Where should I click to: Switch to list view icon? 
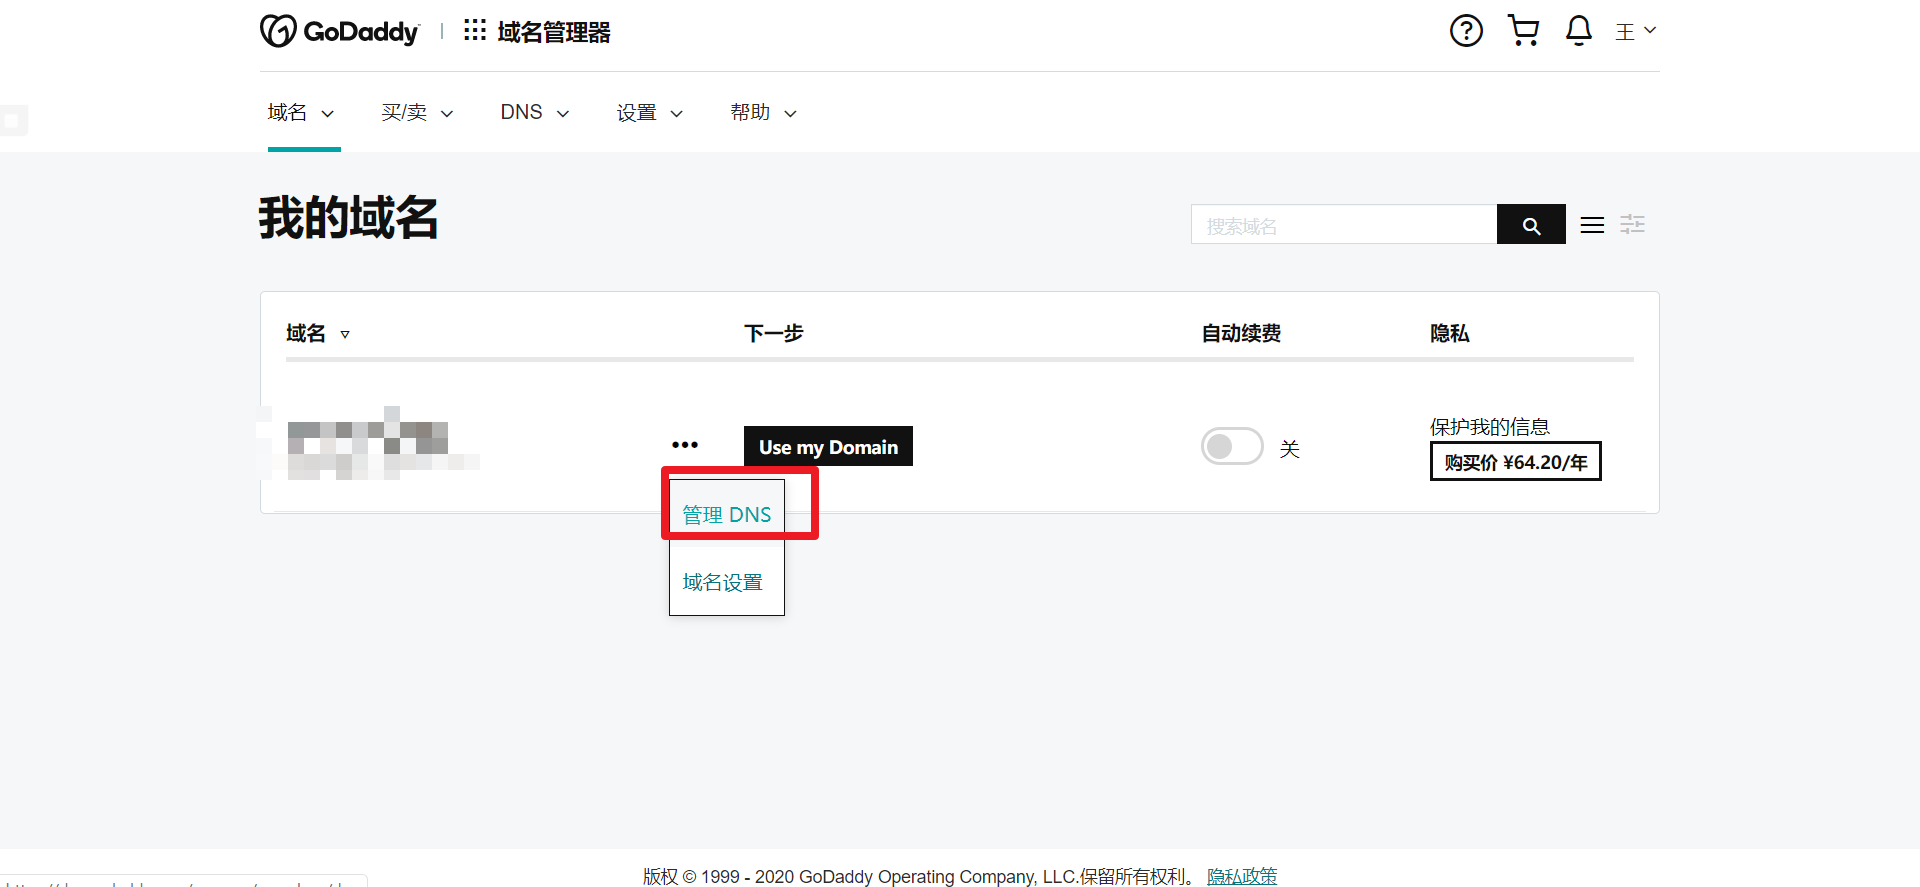[x=1592, y=225]
